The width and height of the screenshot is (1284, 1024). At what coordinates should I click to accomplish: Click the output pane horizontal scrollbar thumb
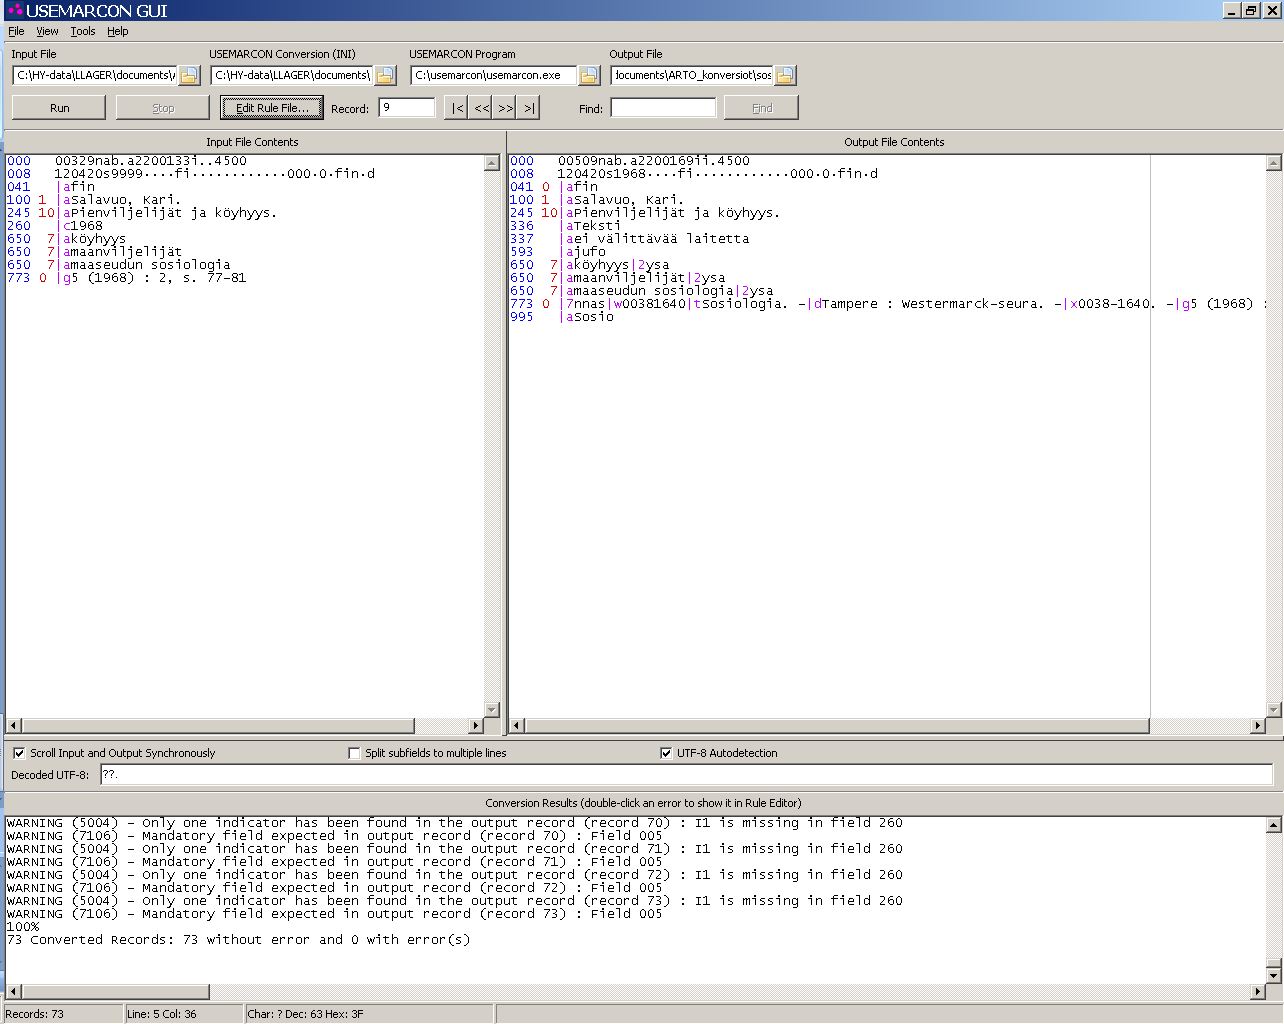837,725
